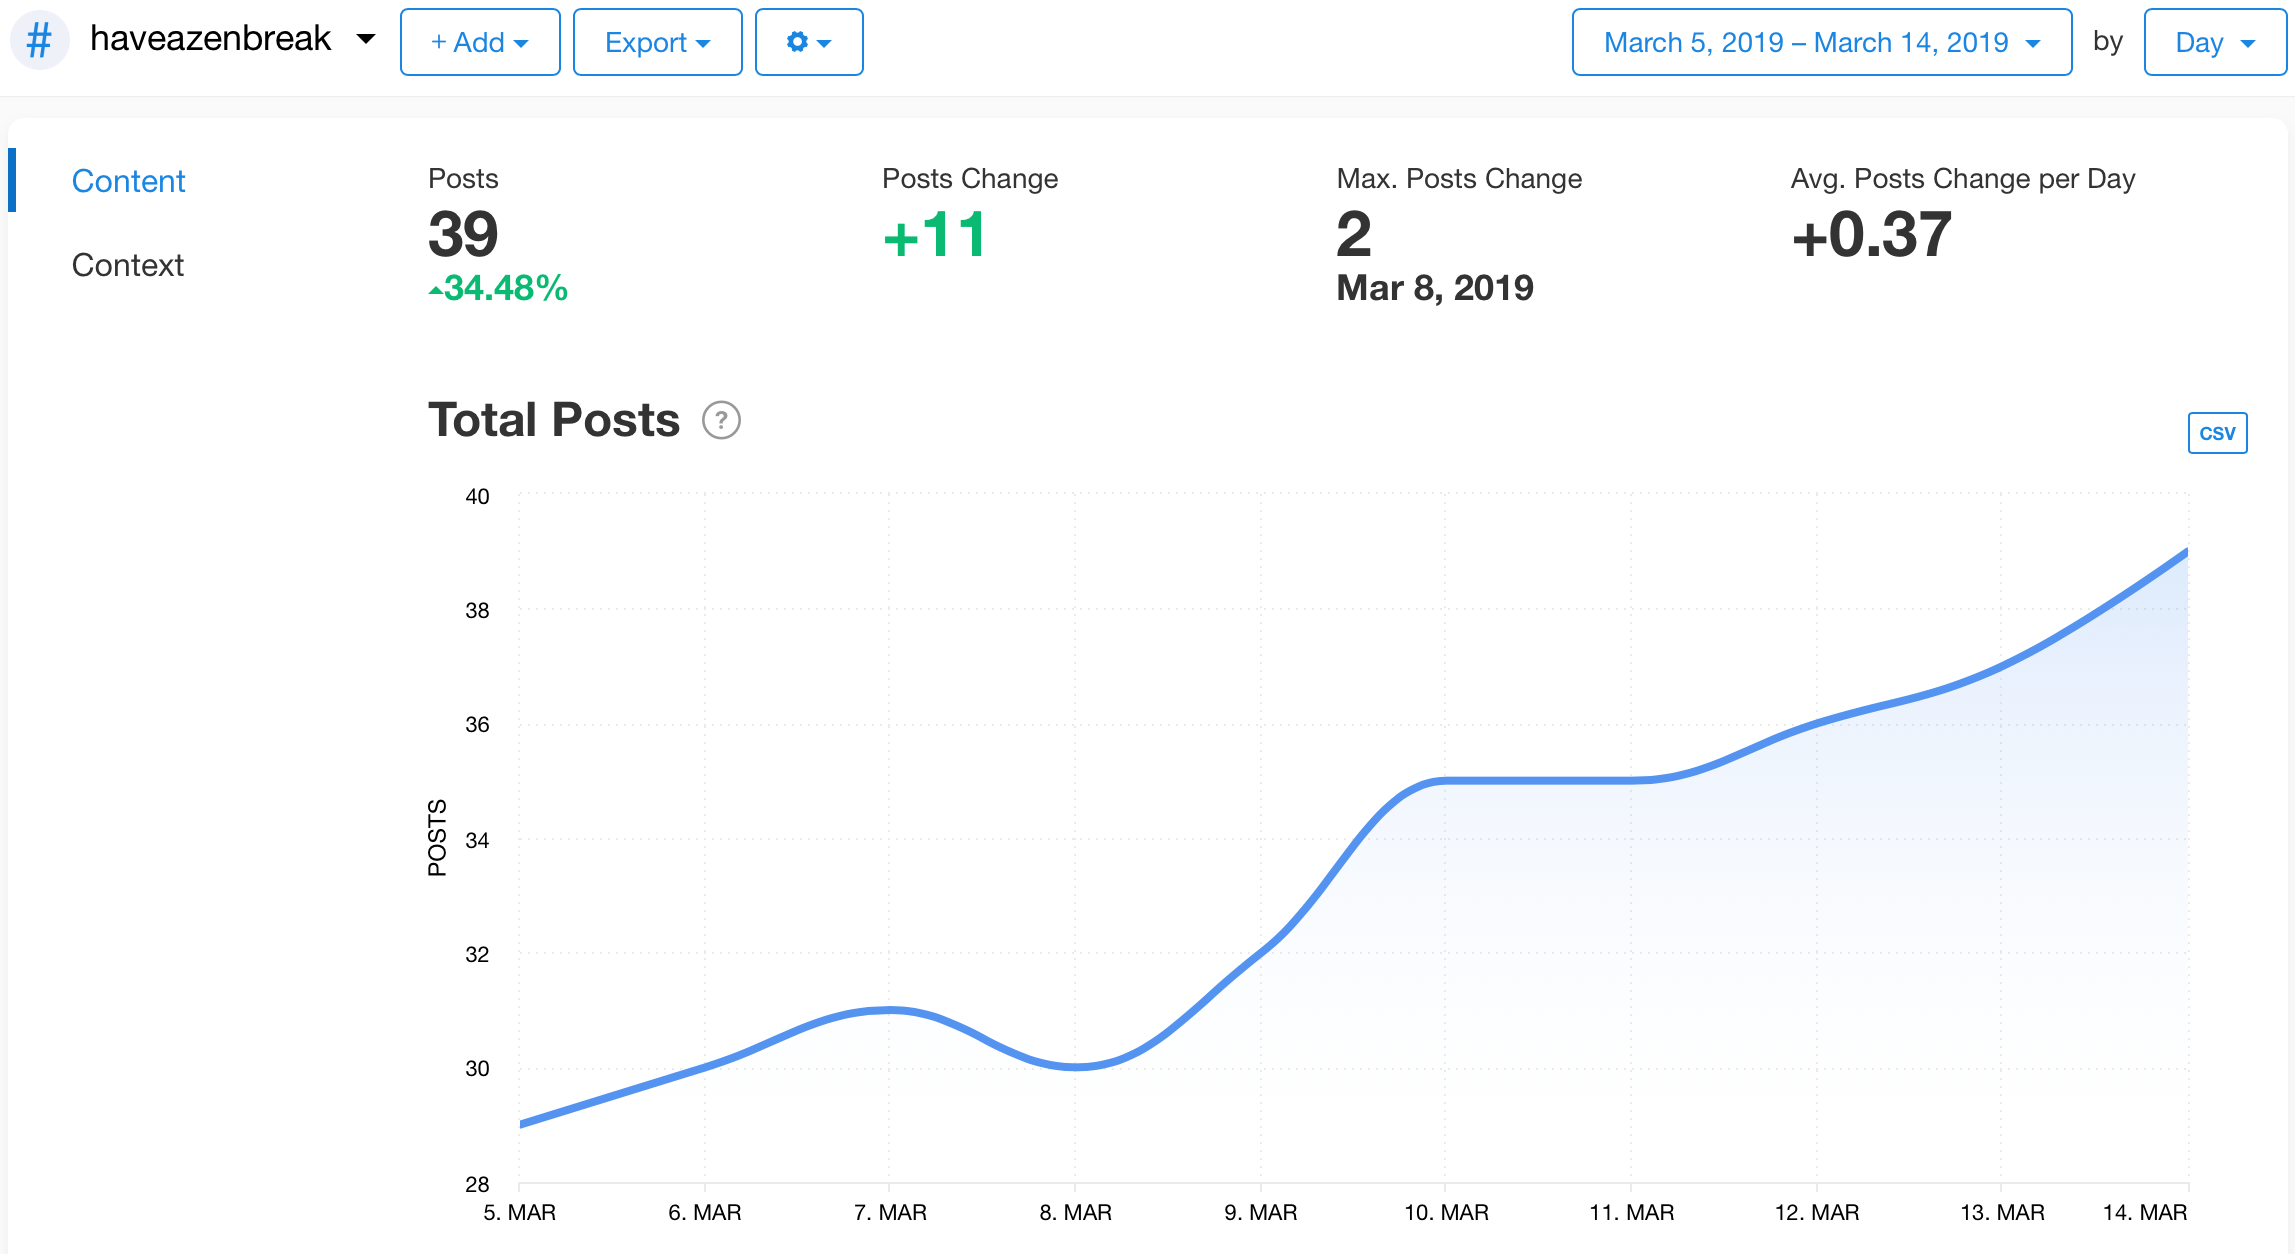
Task: Click the 14. MAR chart endpoint
Action: point(2186,552)
